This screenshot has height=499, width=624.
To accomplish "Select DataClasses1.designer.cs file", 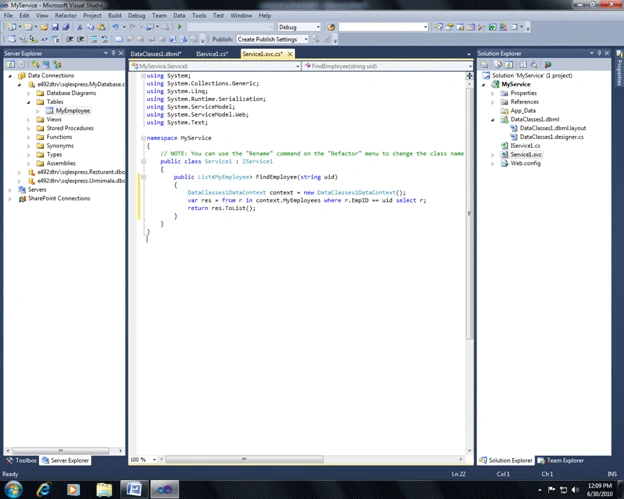I will (x=551, y=137).
